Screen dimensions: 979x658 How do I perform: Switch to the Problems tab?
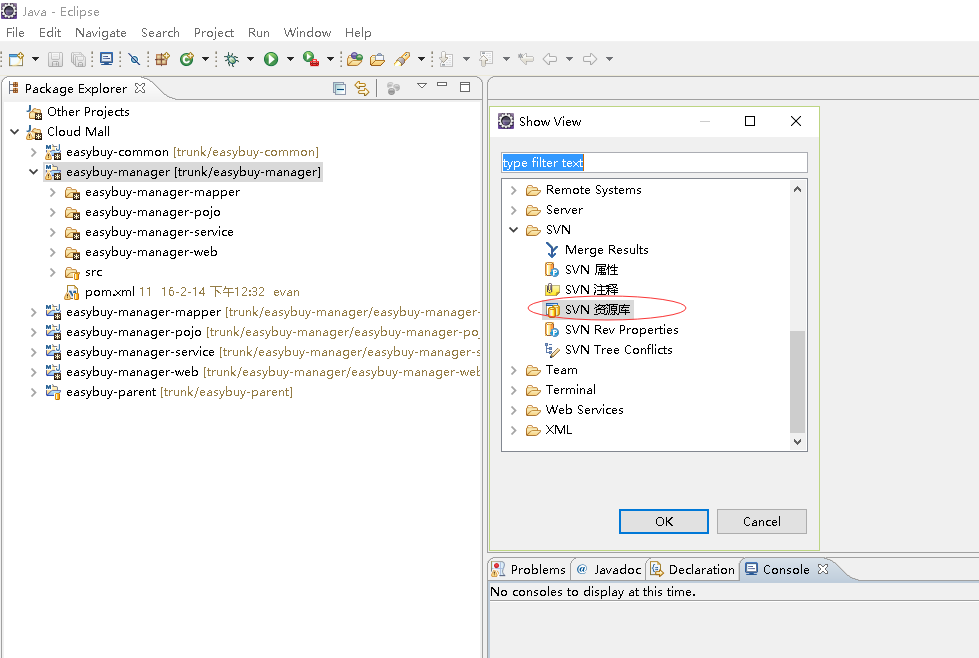(x=529, y=569)
